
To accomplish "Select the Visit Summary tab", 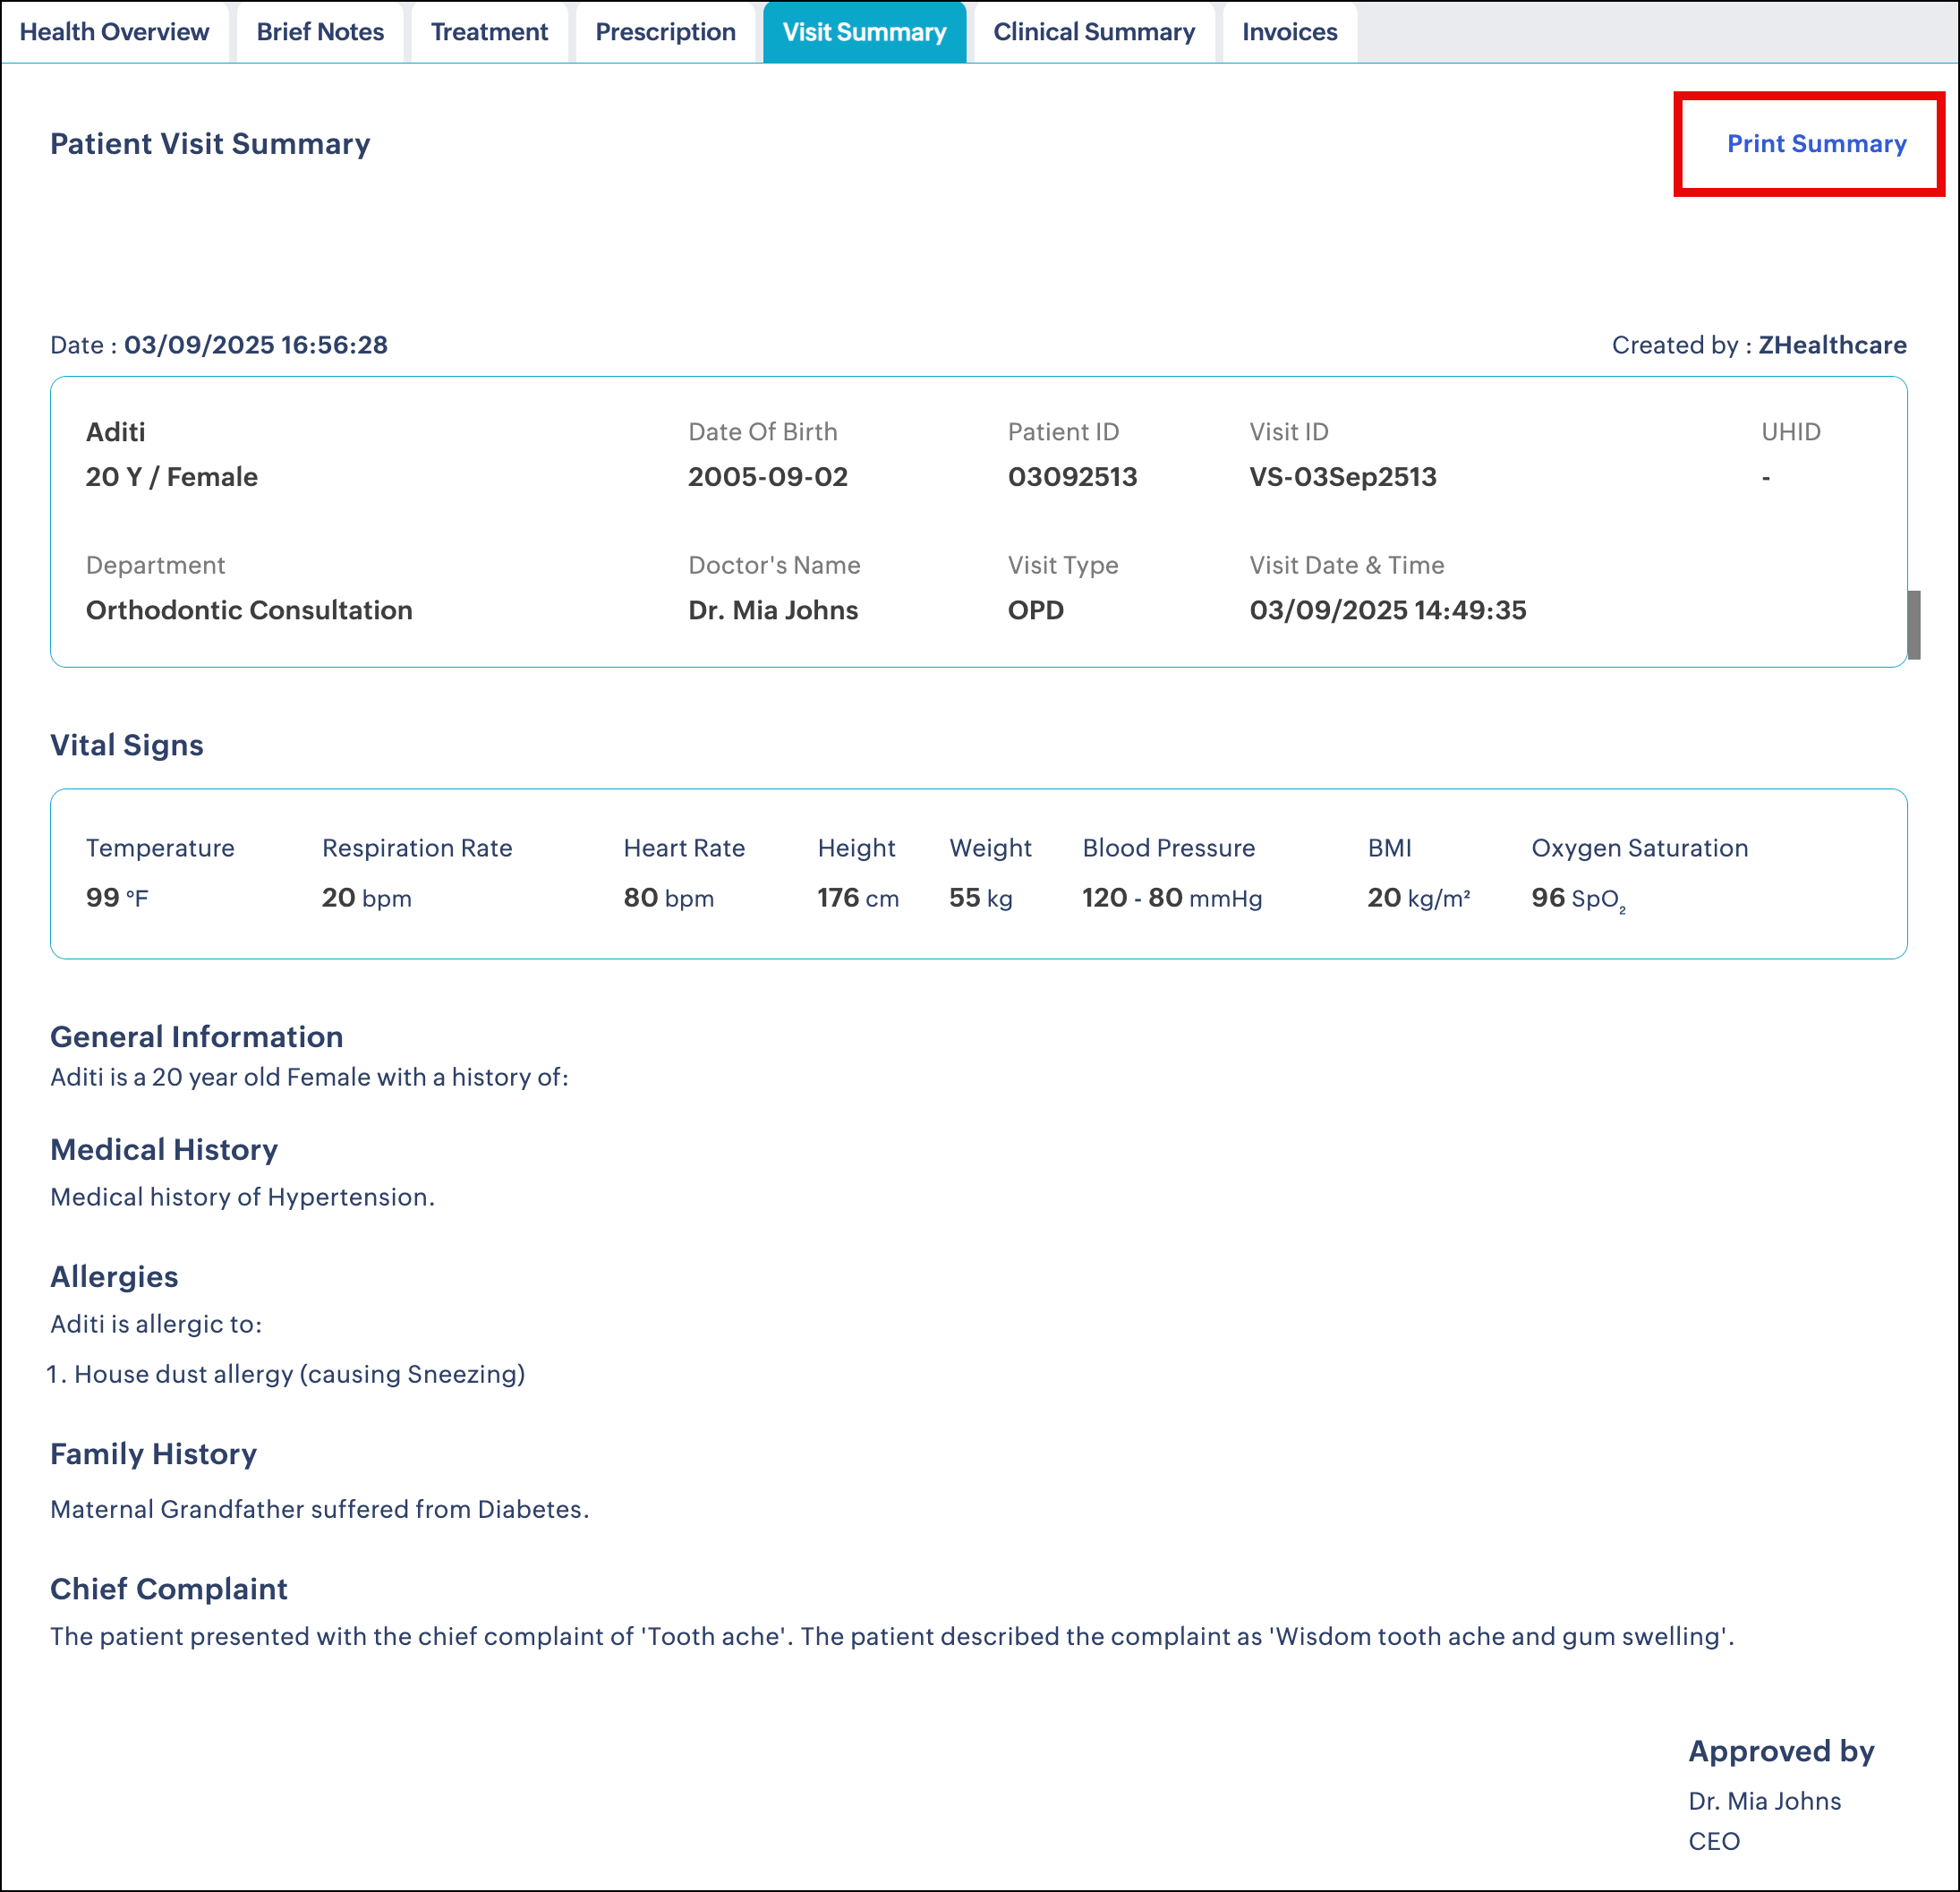I will point(864,32).
